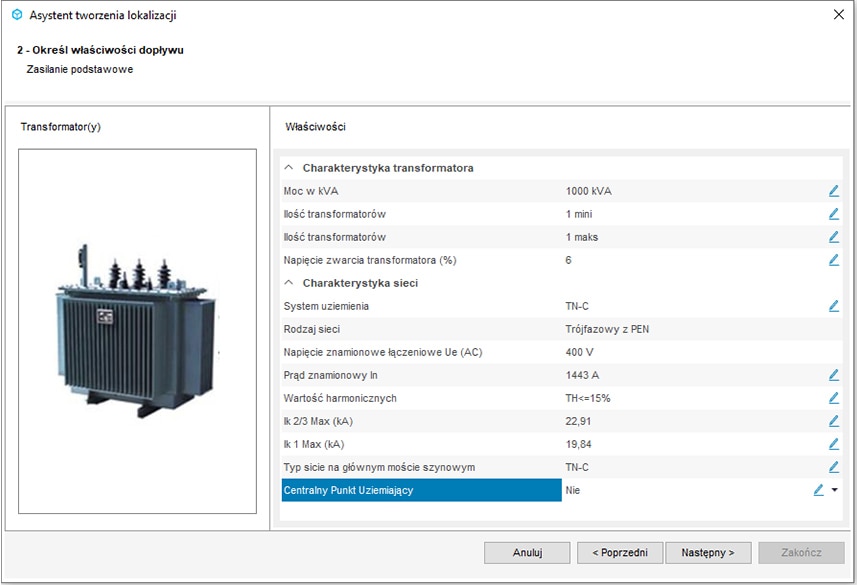Edit the System uziemienia setting

pyautogui.click(x=833, y=306)
